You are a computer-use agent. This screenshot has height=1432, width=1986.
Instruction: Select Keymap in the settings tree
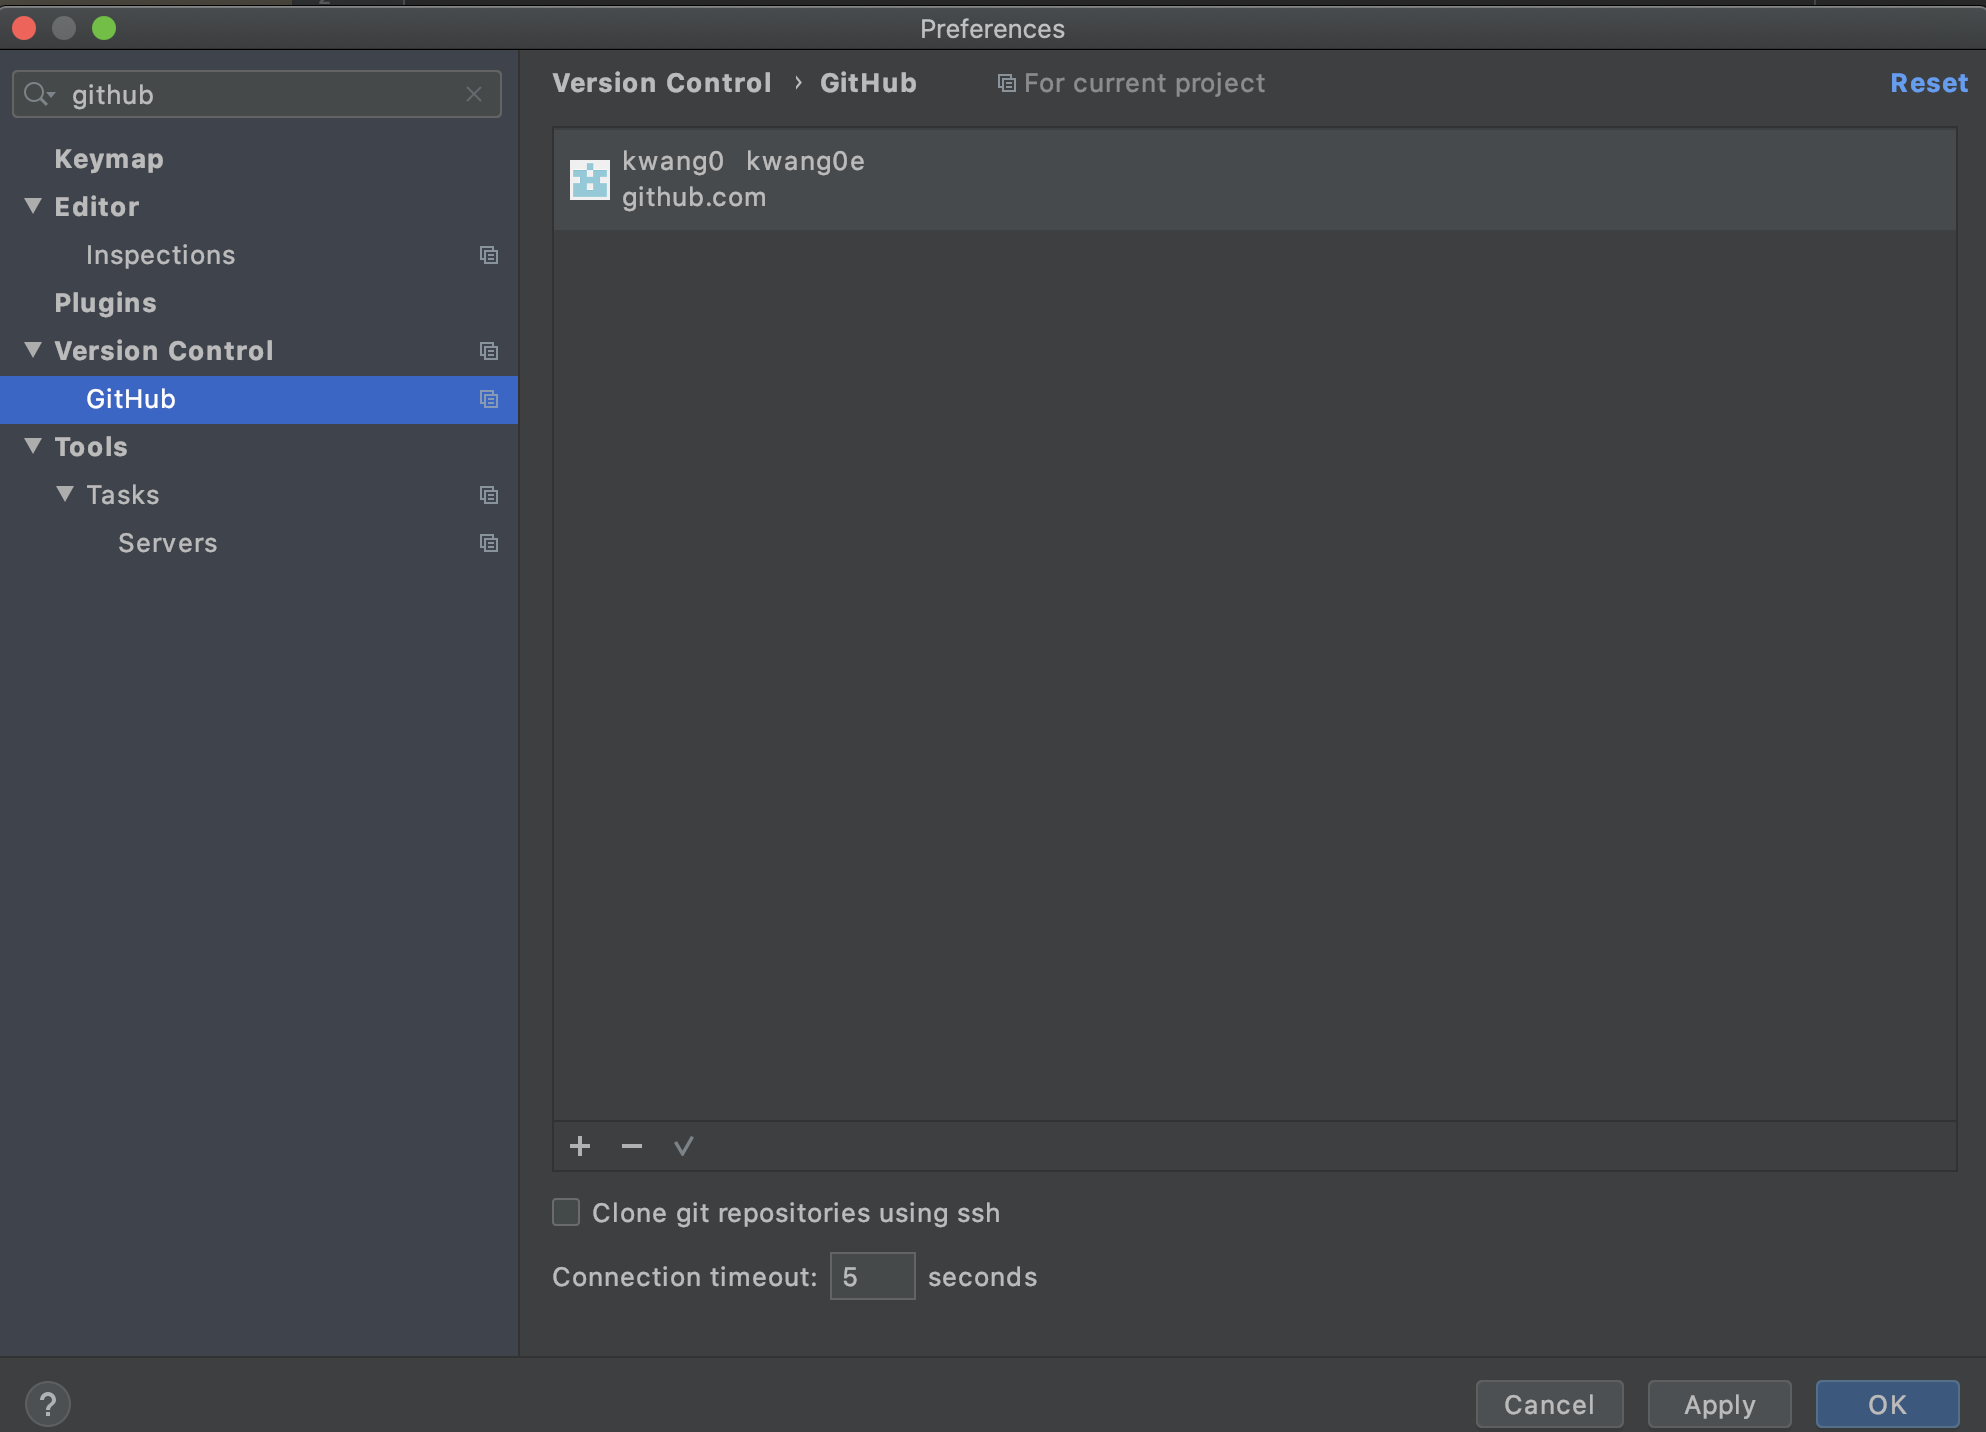[x=108, y=159]
